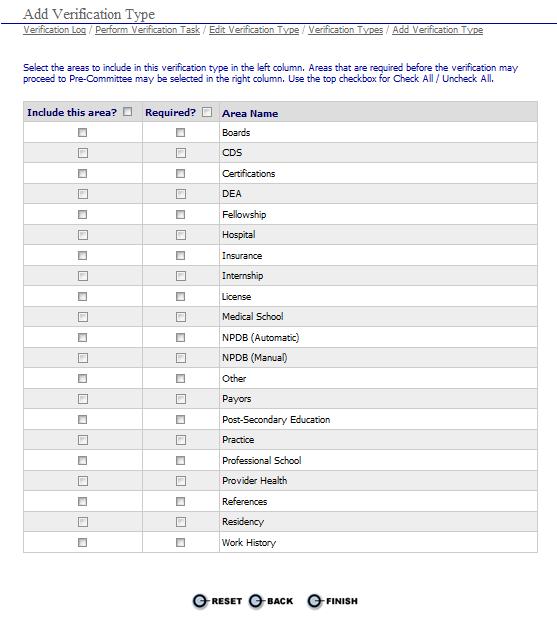The width and height of the screenshot is (557, 617).
Task: Toggle the Required? header check-all box
Action: pos(207,112)
